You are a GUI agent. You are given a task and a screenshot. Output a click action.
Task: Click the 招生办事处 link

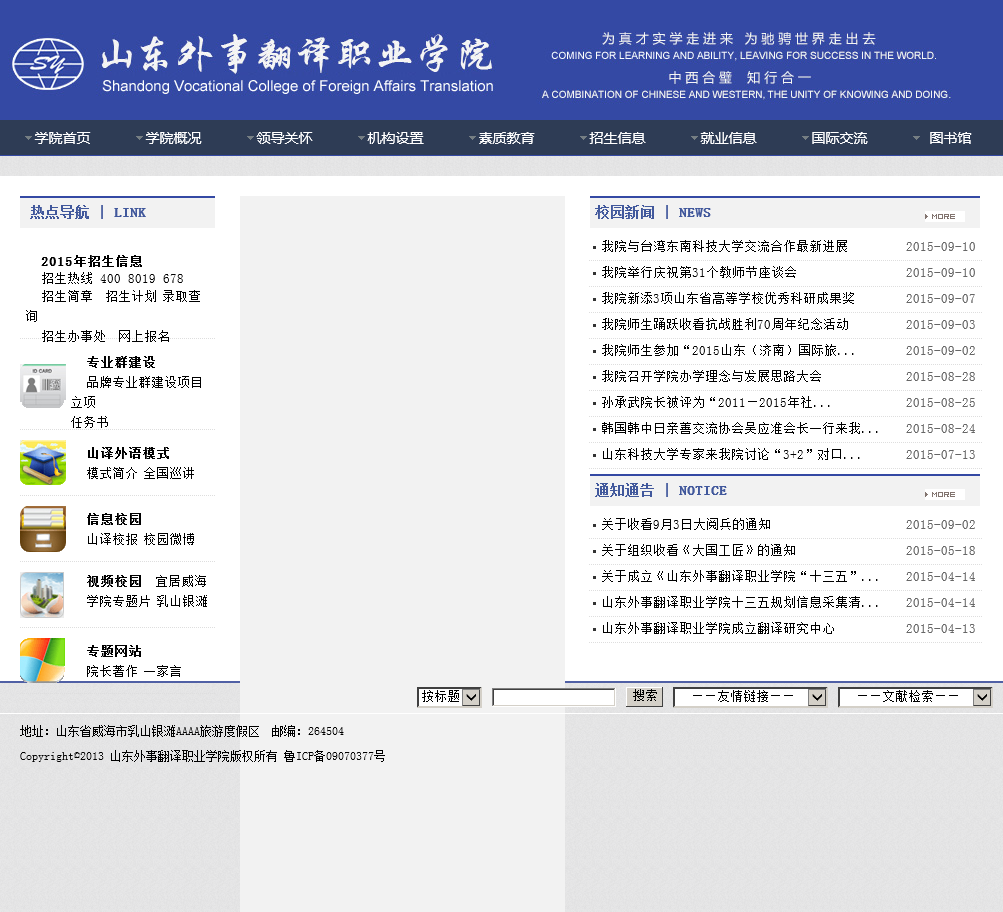click(74, 336)
